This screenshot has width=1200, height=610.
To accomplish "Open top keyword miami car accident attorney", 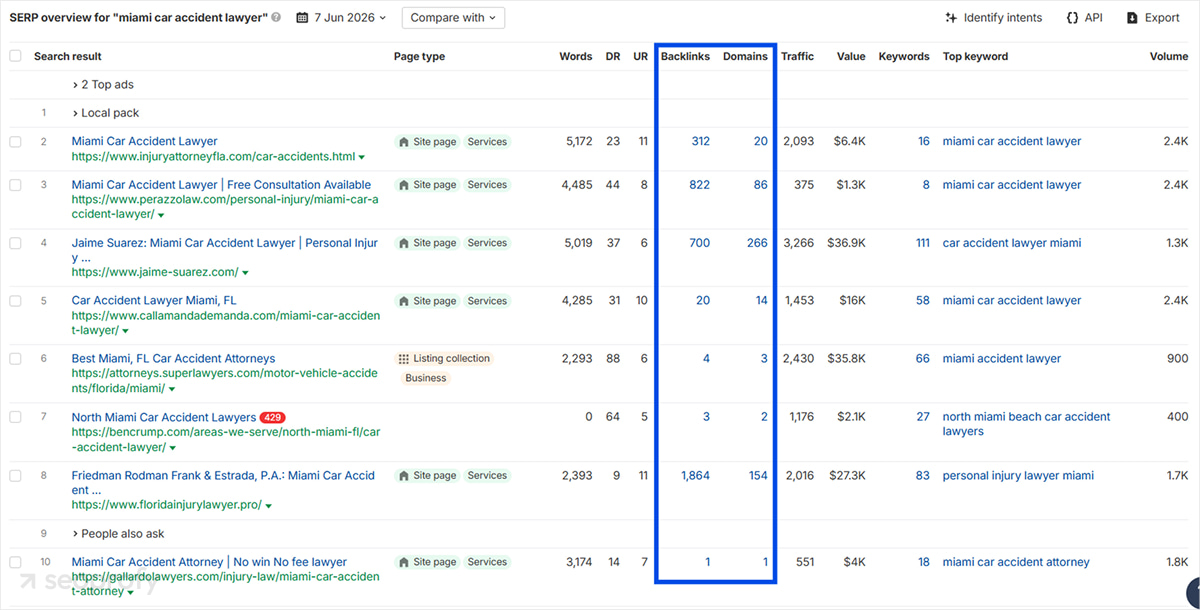I will [x=1016, y=562].
